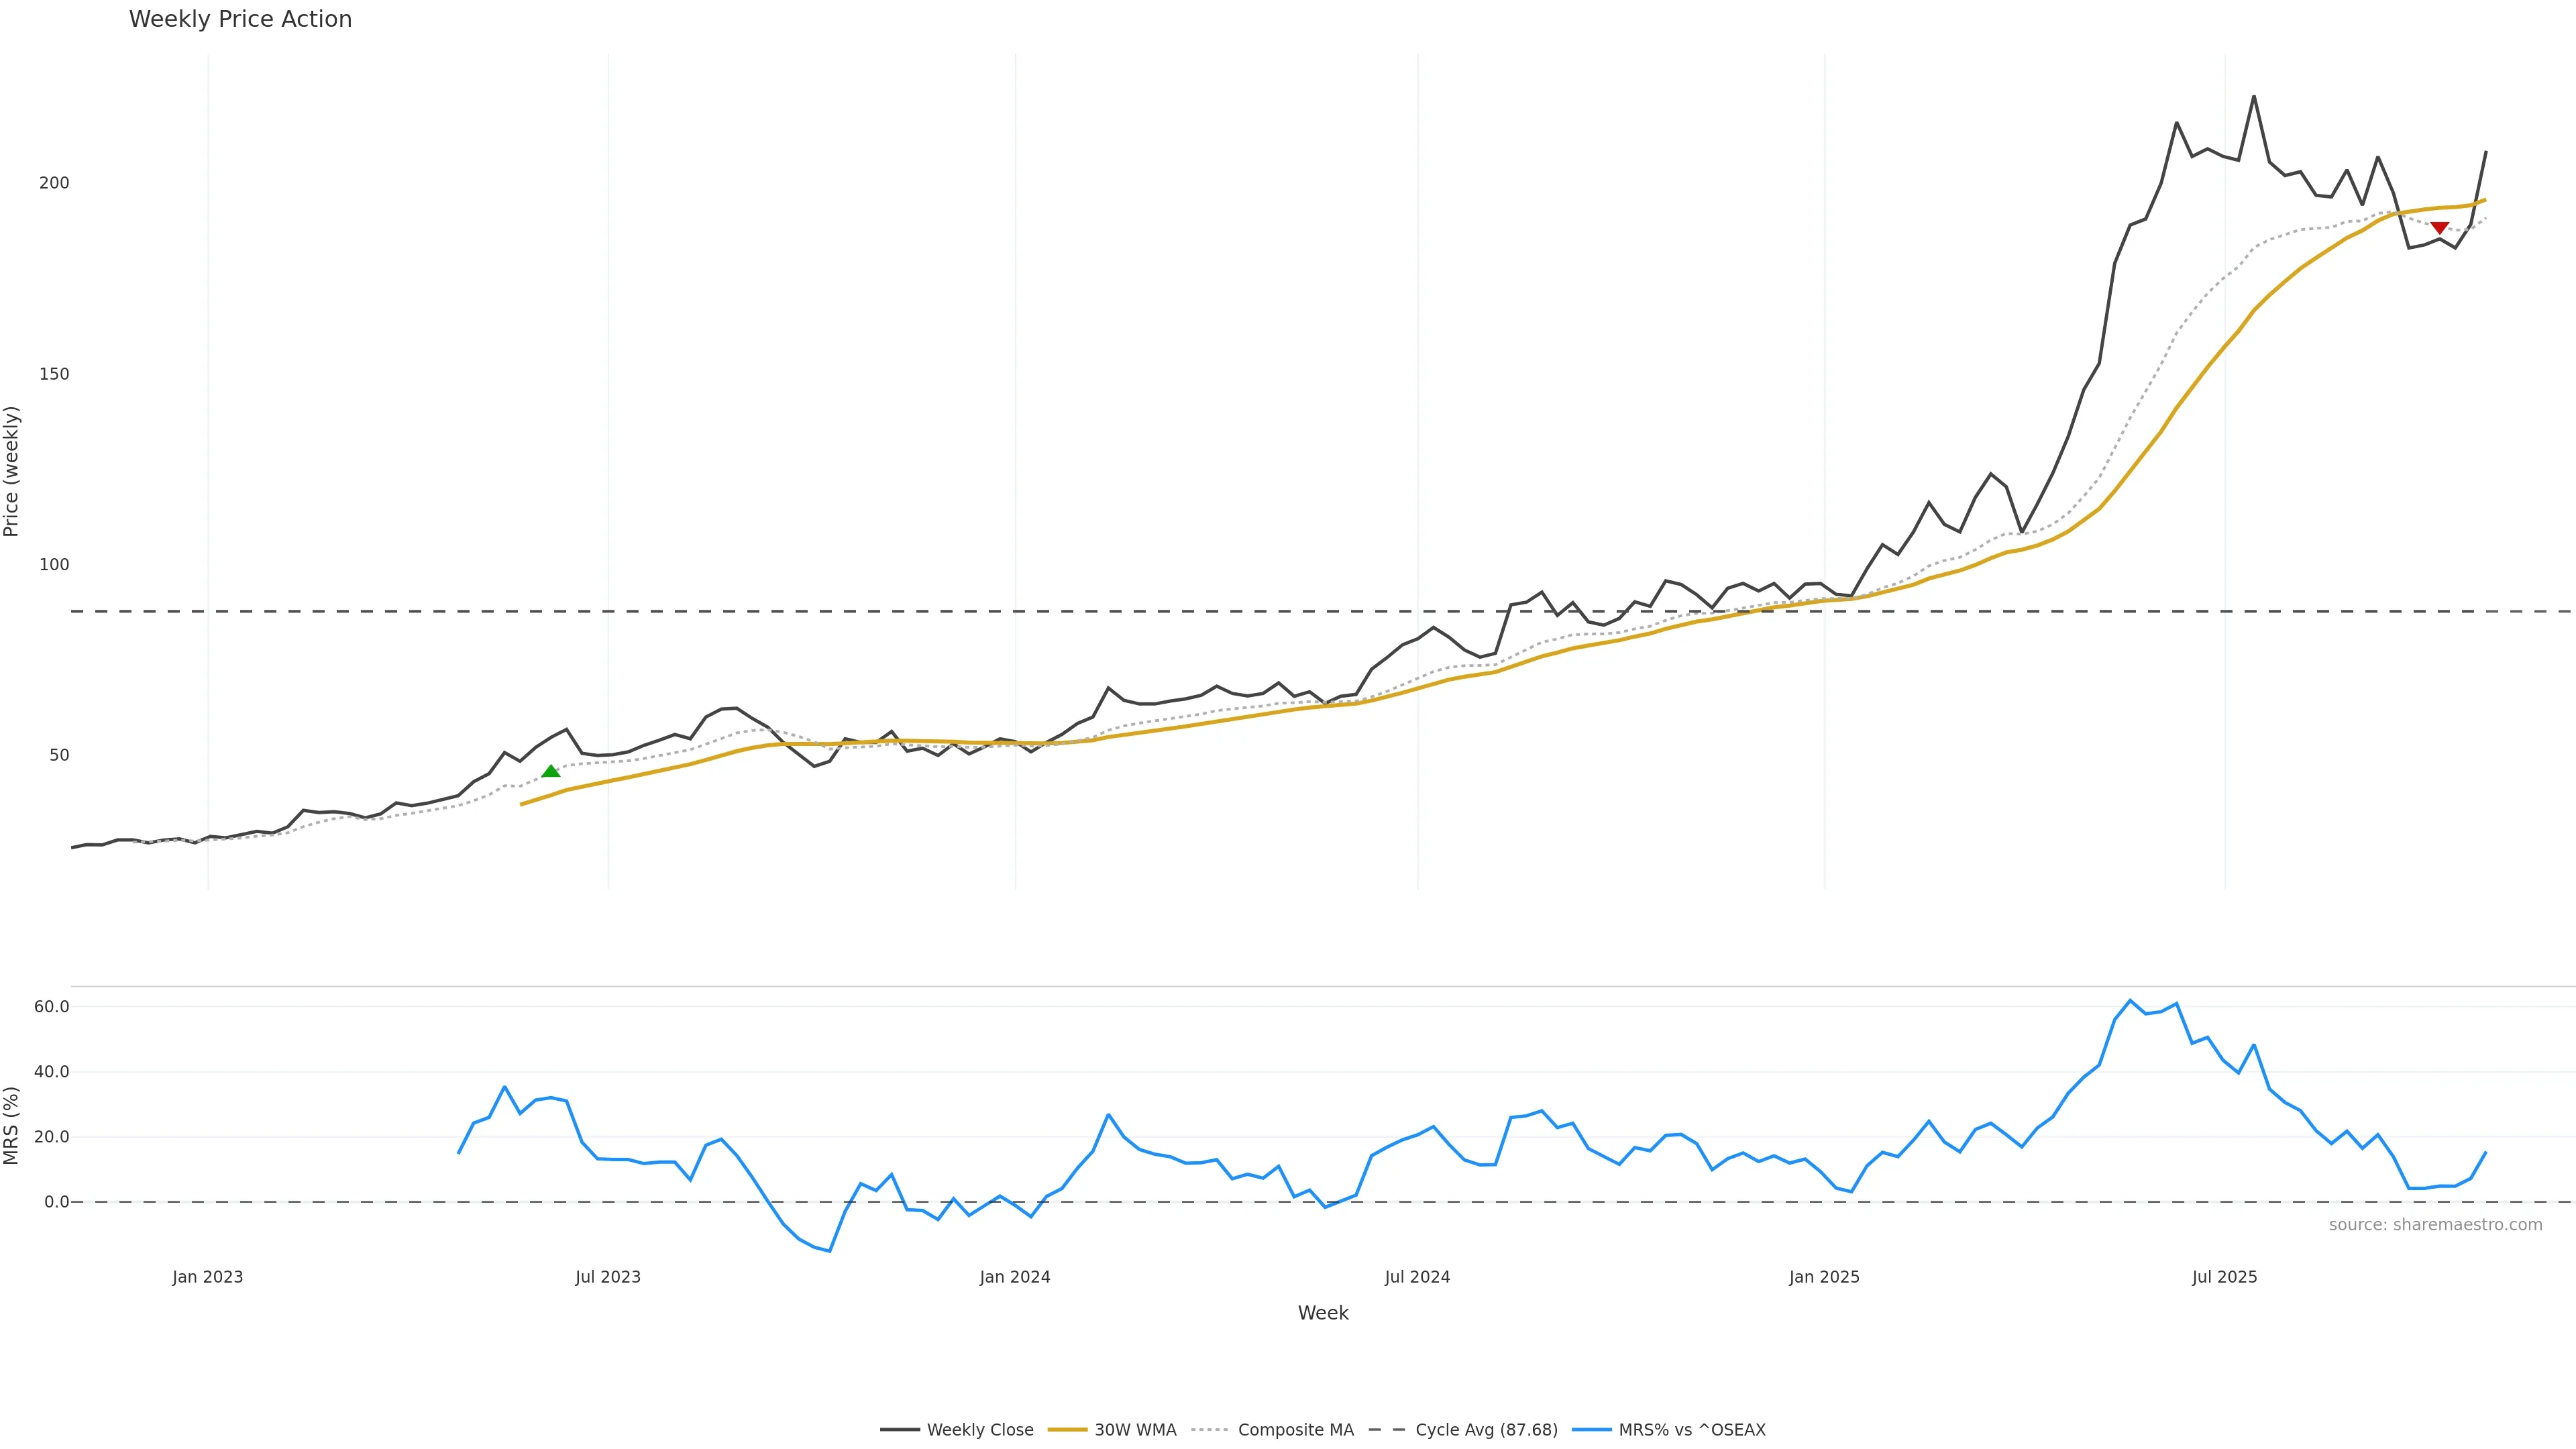Select the Jul 2023 x-axis label
This screenshot has height=1449, width=2576.
(x=608, y=1277)
